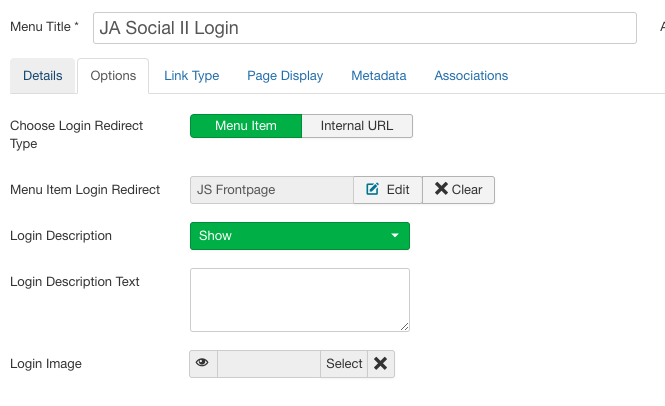665x406 pixels.
Task: Go to the Page Display tab
Action: pos(285,76)
